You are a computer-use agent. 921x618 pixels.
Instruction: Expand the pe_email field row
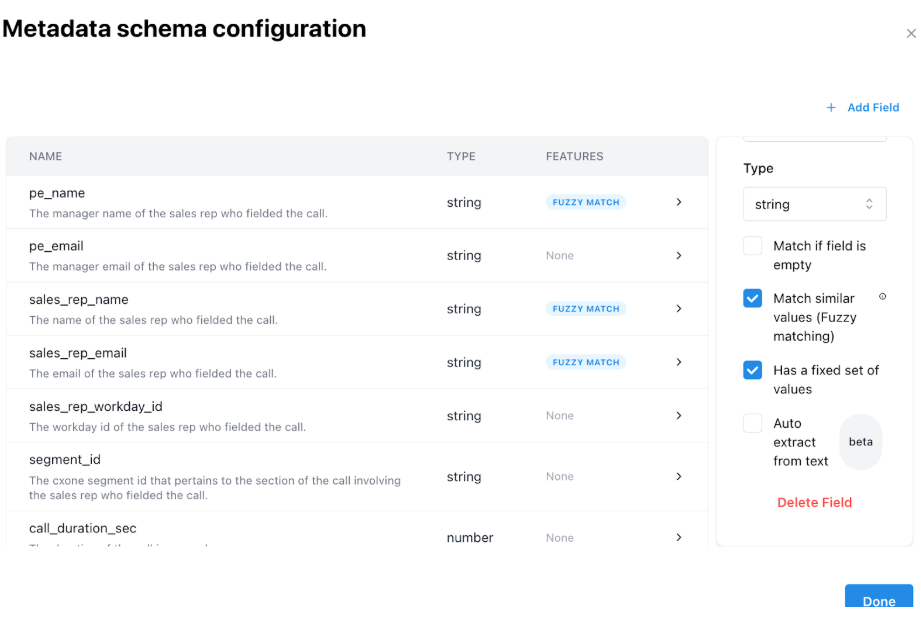pos(679,255)
